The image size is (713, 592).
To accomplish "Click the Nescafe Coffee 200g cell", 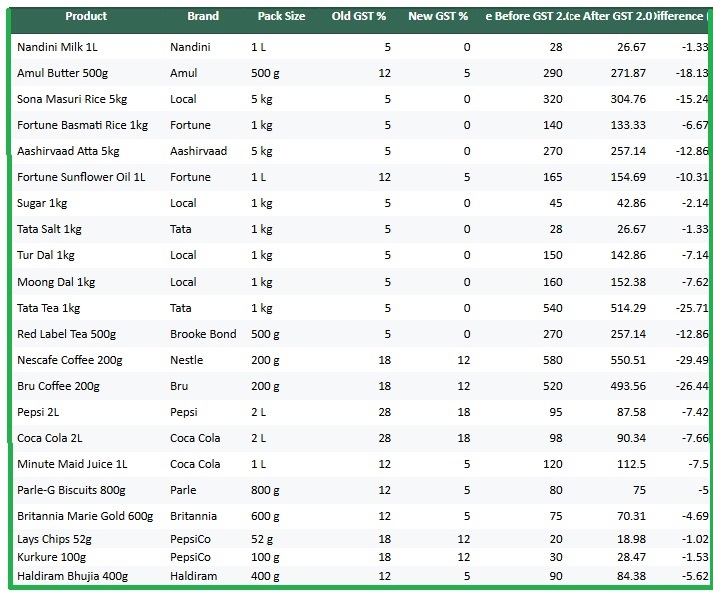I will pyautogui.click(x=70, y=360).
